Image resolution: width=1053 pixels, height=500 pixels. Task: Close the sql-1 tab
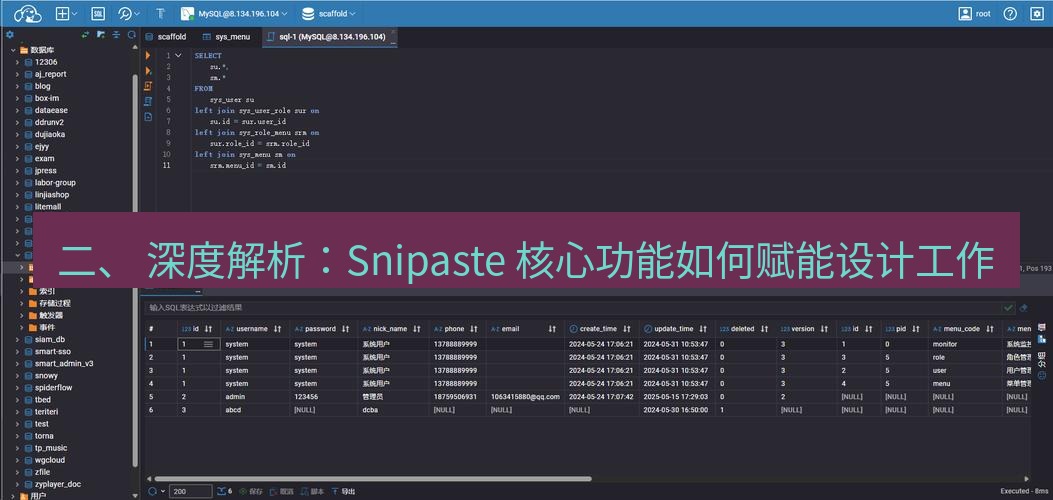pos(394,32)
